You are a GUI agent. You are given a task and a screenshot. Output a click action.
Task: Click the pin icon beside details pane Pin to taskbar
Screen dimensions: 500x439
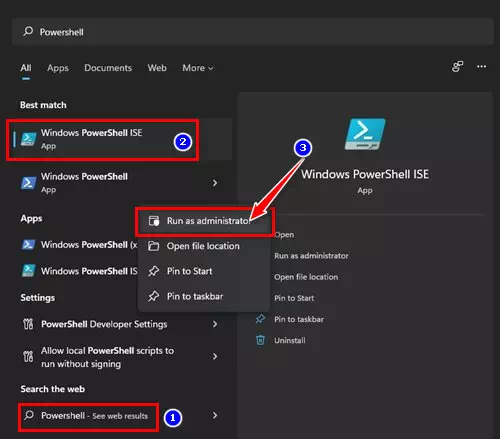[260, 319]
